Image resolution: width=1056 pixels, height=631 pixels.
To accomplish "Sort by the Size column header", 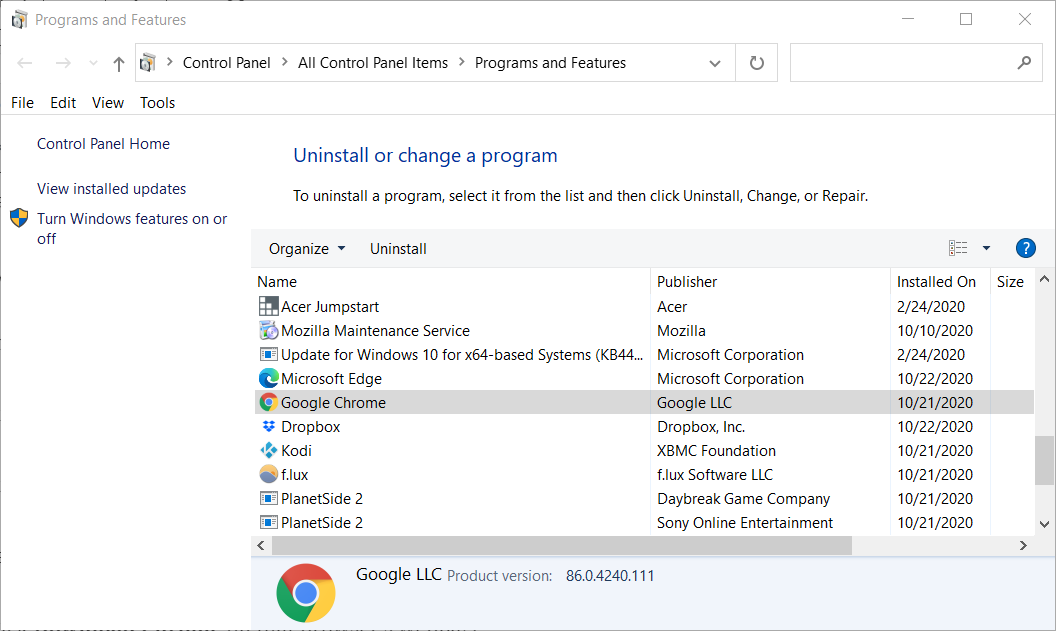I will [1012, 281].
